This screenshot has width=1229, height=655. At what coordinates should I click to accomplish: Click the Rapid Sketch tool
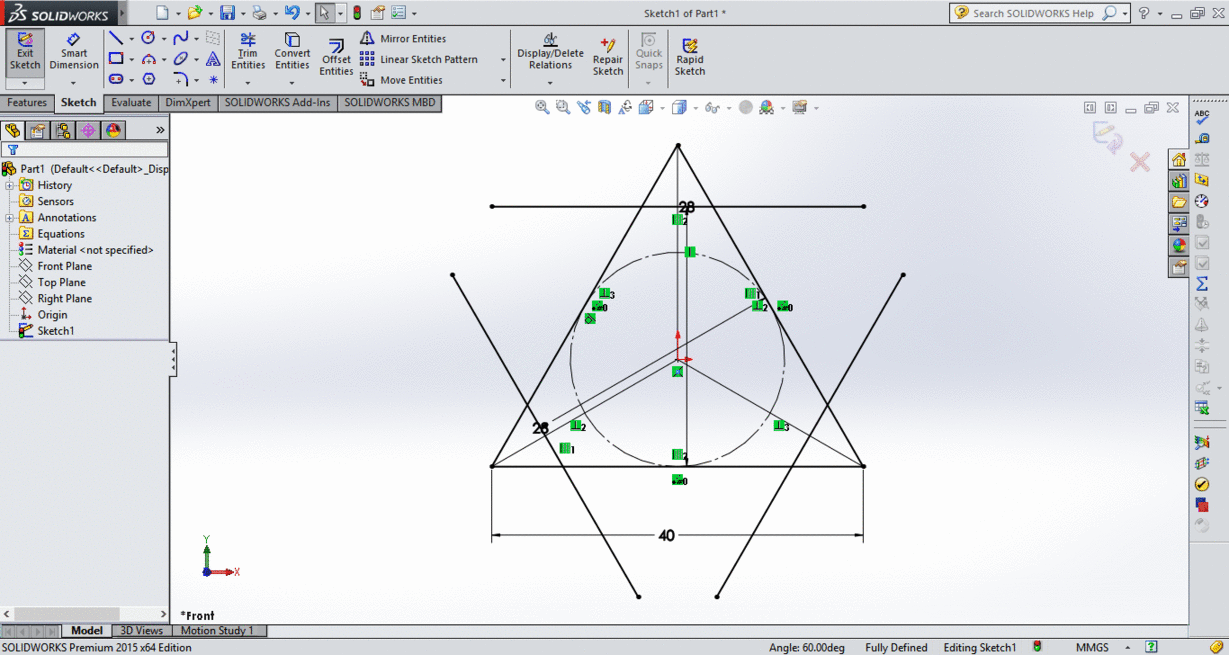tap(690, 57)
